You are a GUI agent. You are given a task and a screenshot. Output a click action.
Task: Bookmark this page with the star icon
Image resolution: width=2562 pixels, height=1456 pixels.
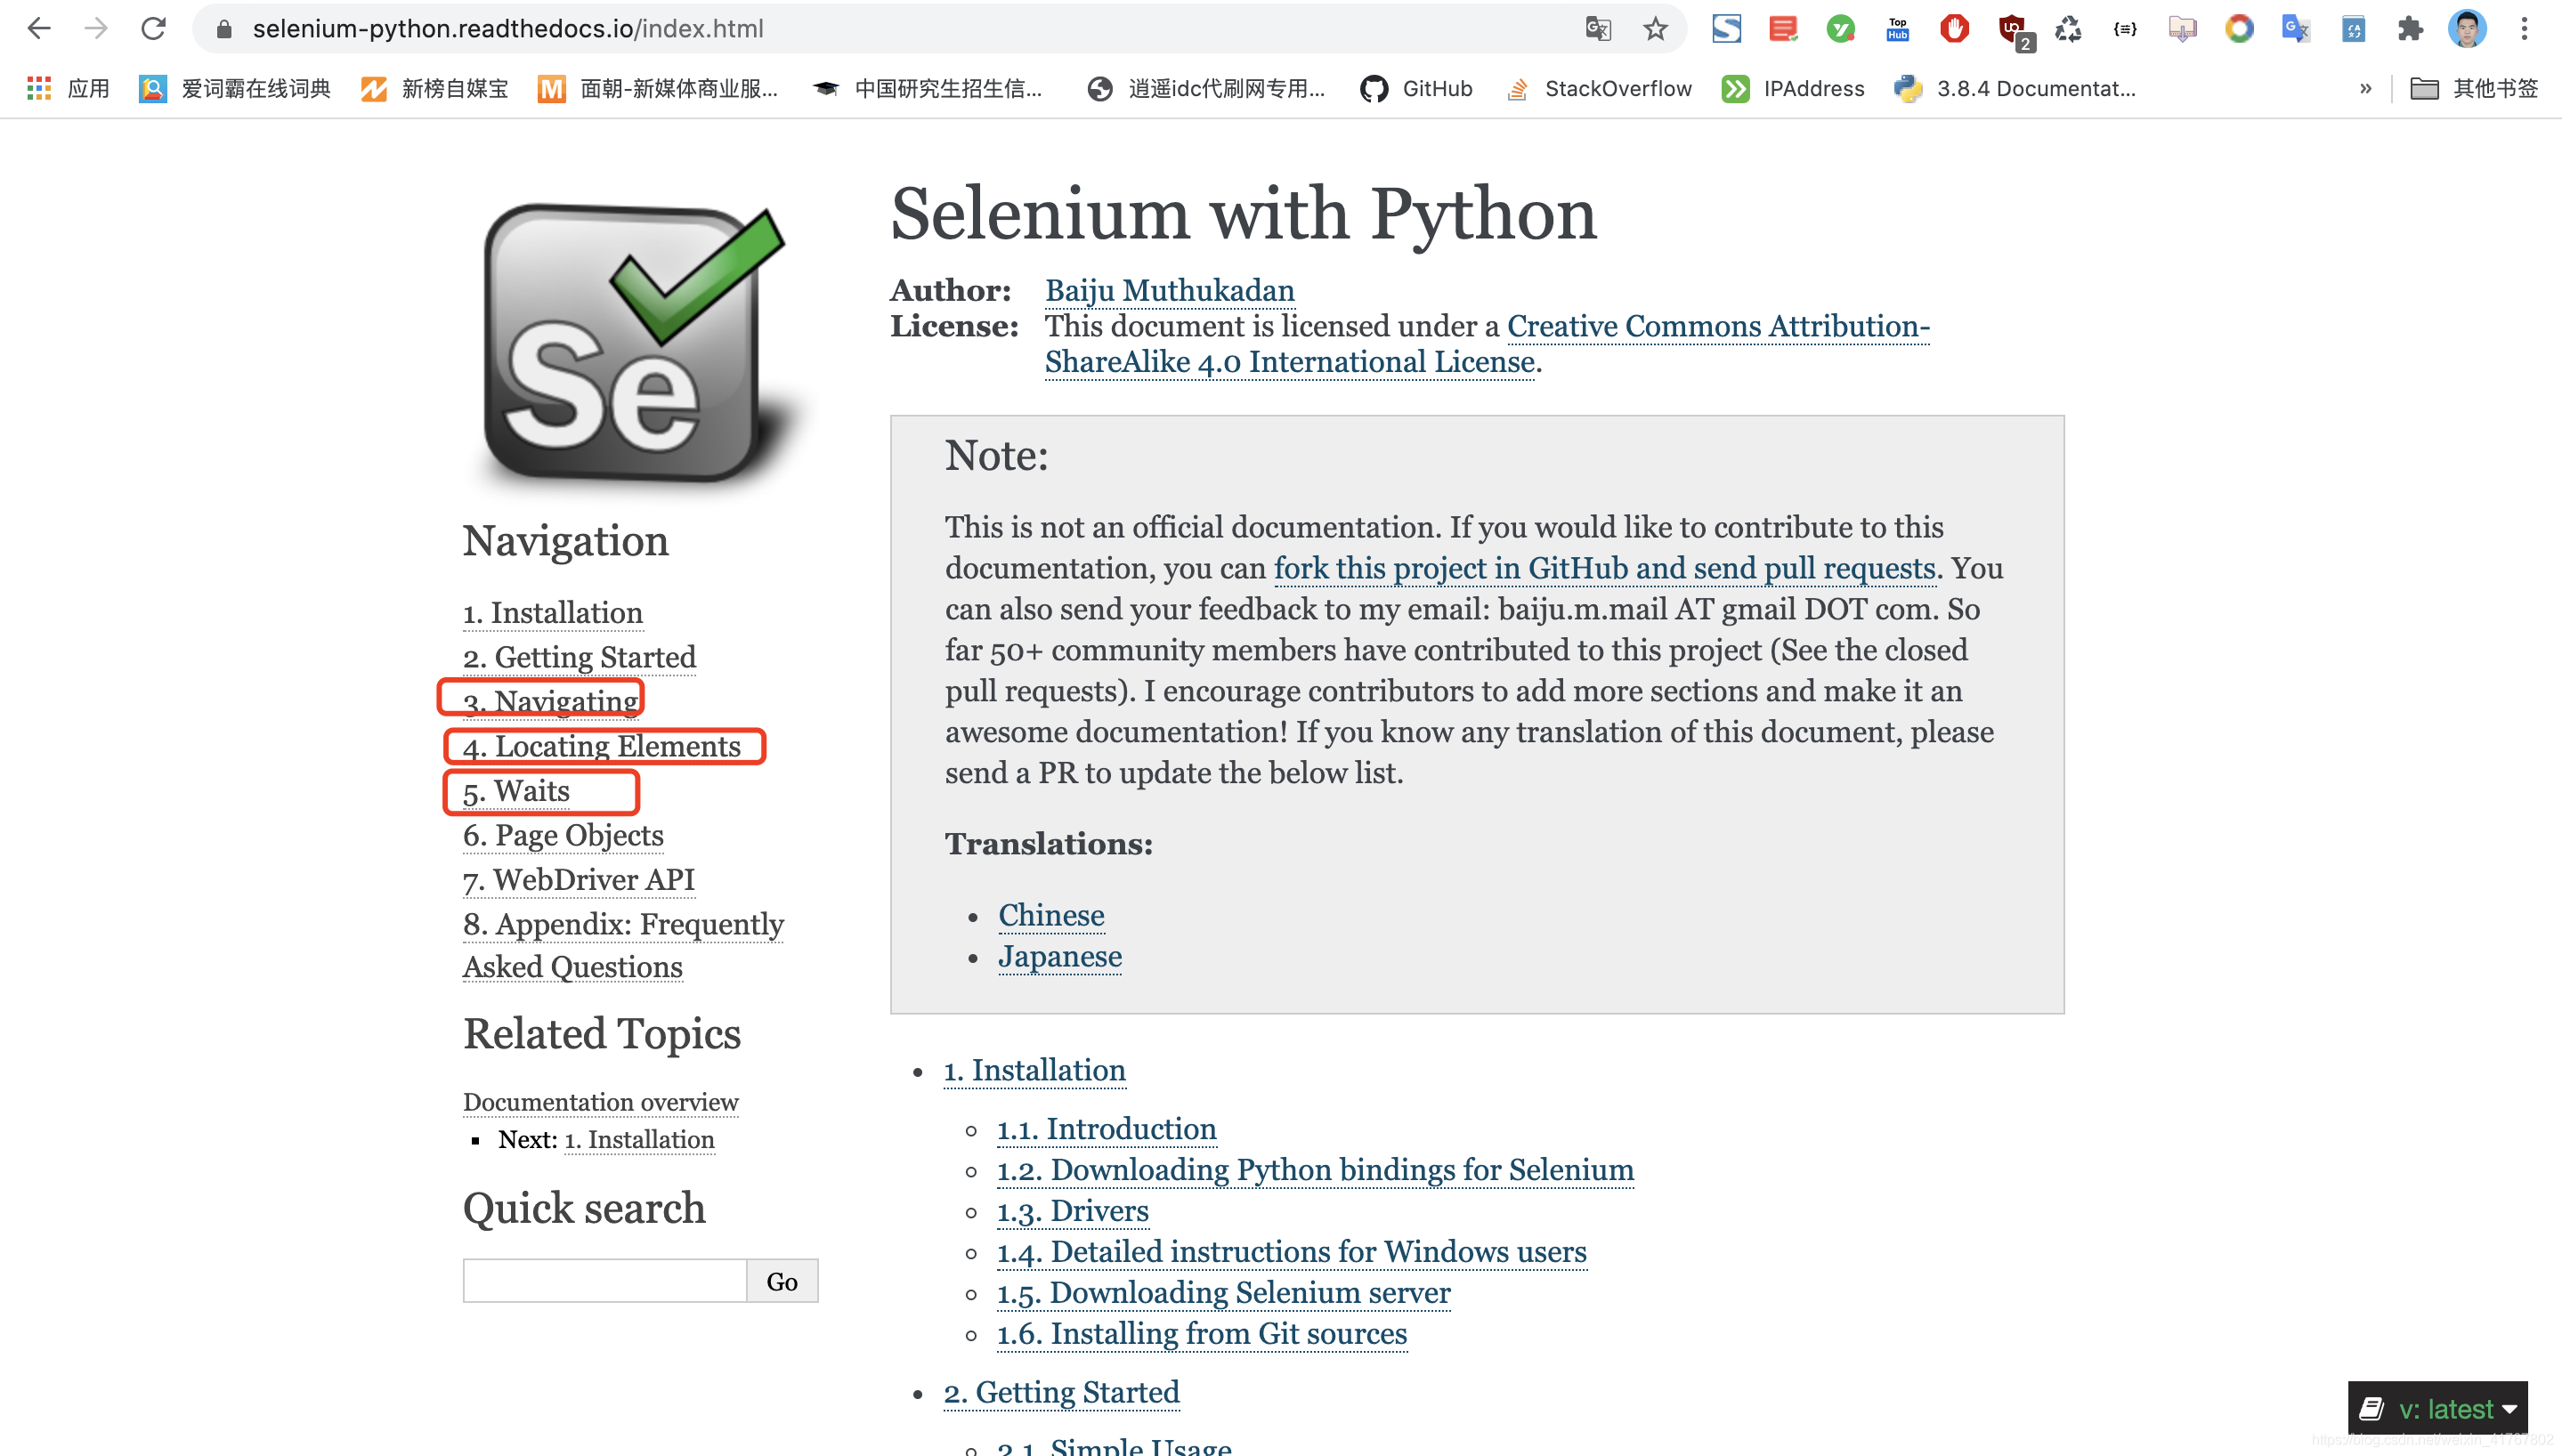point(1655,28)
